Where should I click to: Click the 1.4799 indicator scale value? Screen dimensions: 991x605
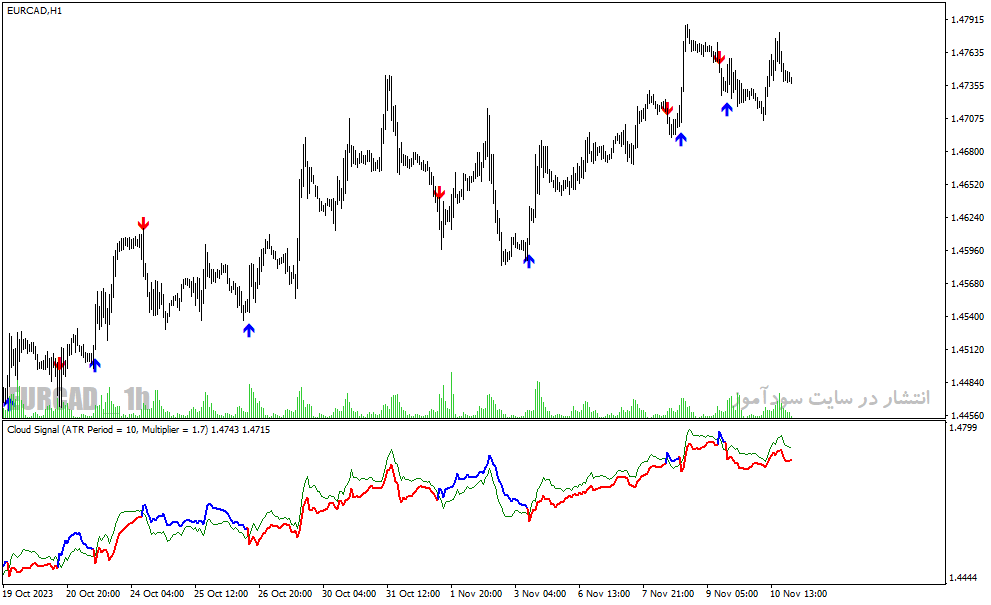pos(964,427)
